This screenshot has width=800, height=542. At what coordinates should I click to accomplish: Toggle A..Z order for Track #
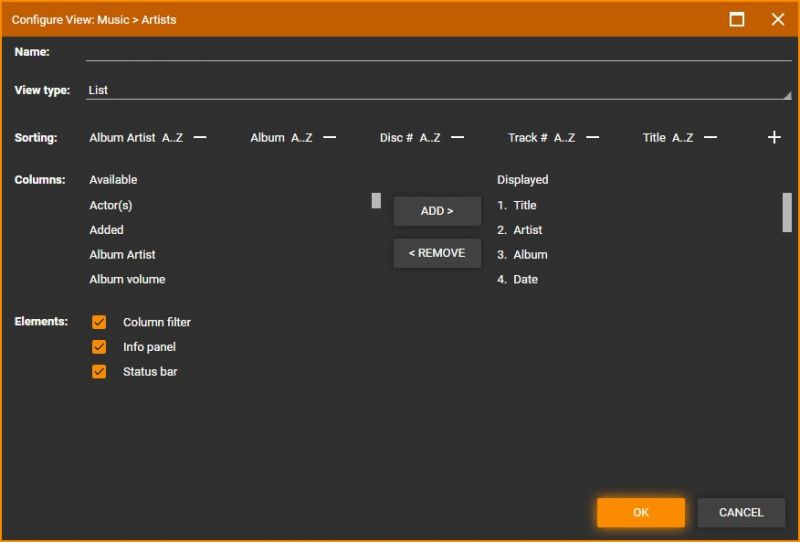pos(564,138)
